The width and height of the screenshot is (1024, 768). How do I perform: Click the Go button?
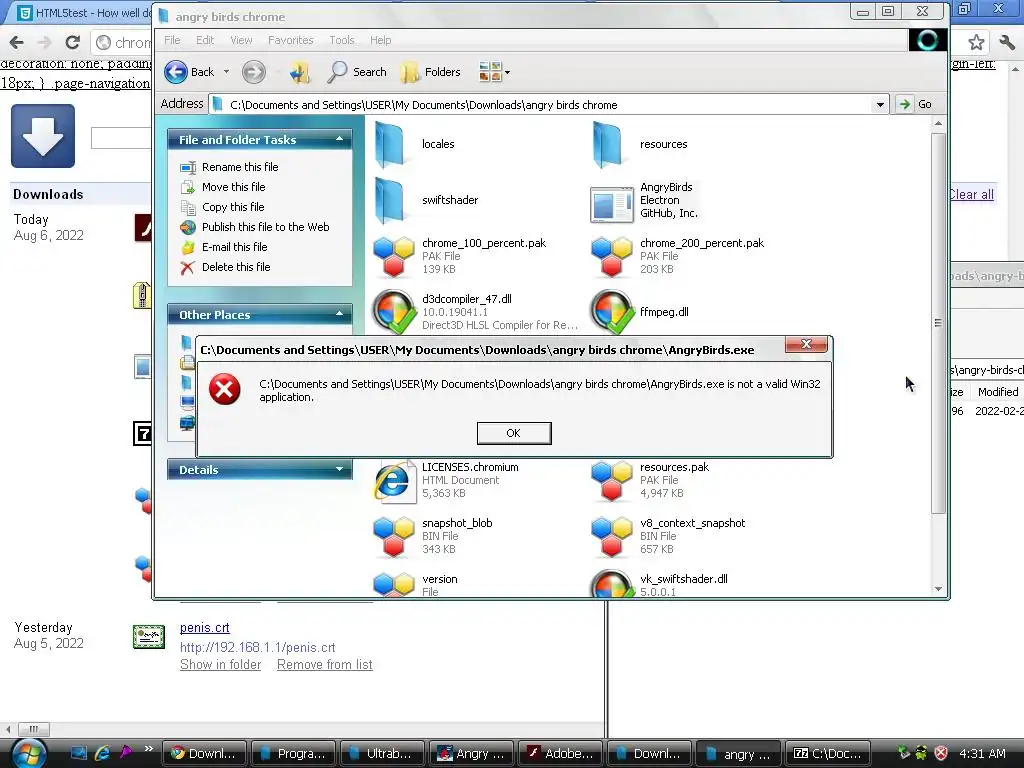tap(916, 104)
